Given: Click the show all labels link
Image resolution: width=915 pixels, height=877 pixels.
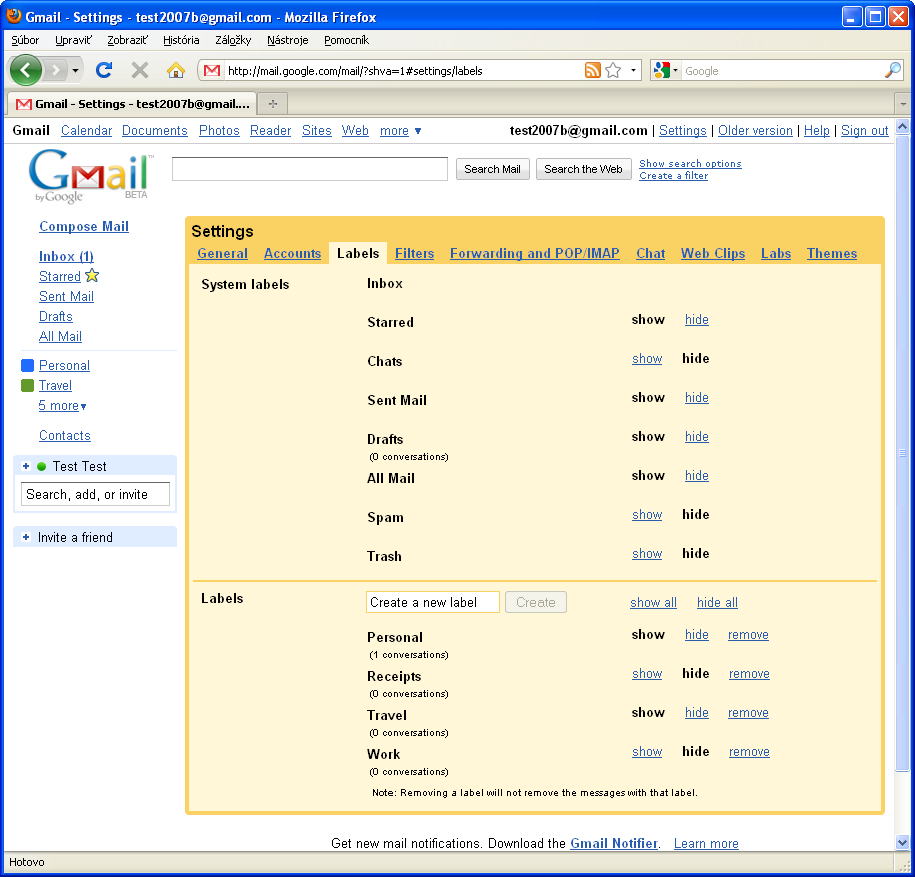Looking at the screenshot, I should 654,603.
